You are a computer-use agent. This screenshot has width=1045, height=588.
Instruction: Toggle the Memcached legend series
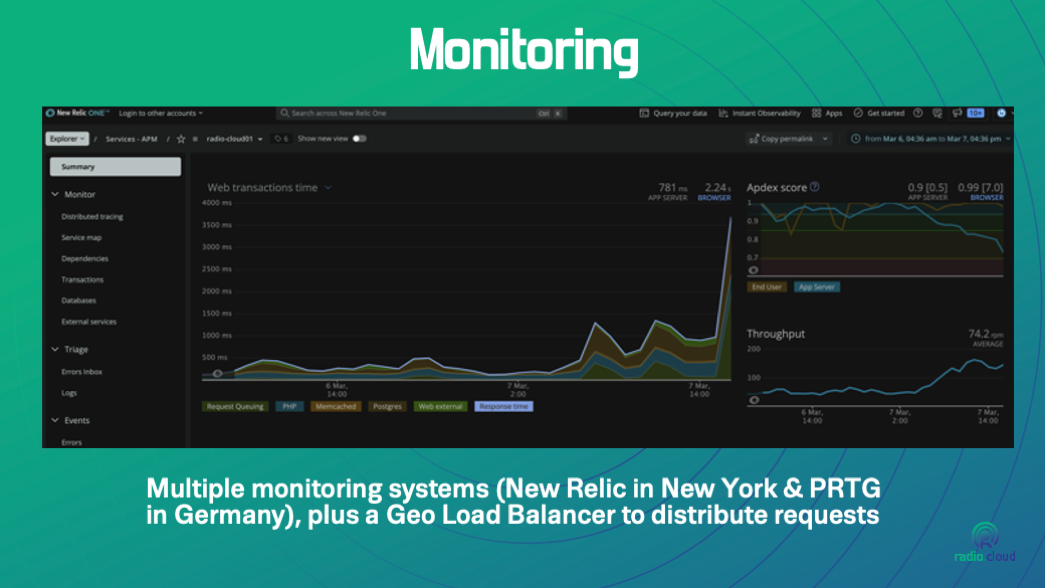[335, 407]
